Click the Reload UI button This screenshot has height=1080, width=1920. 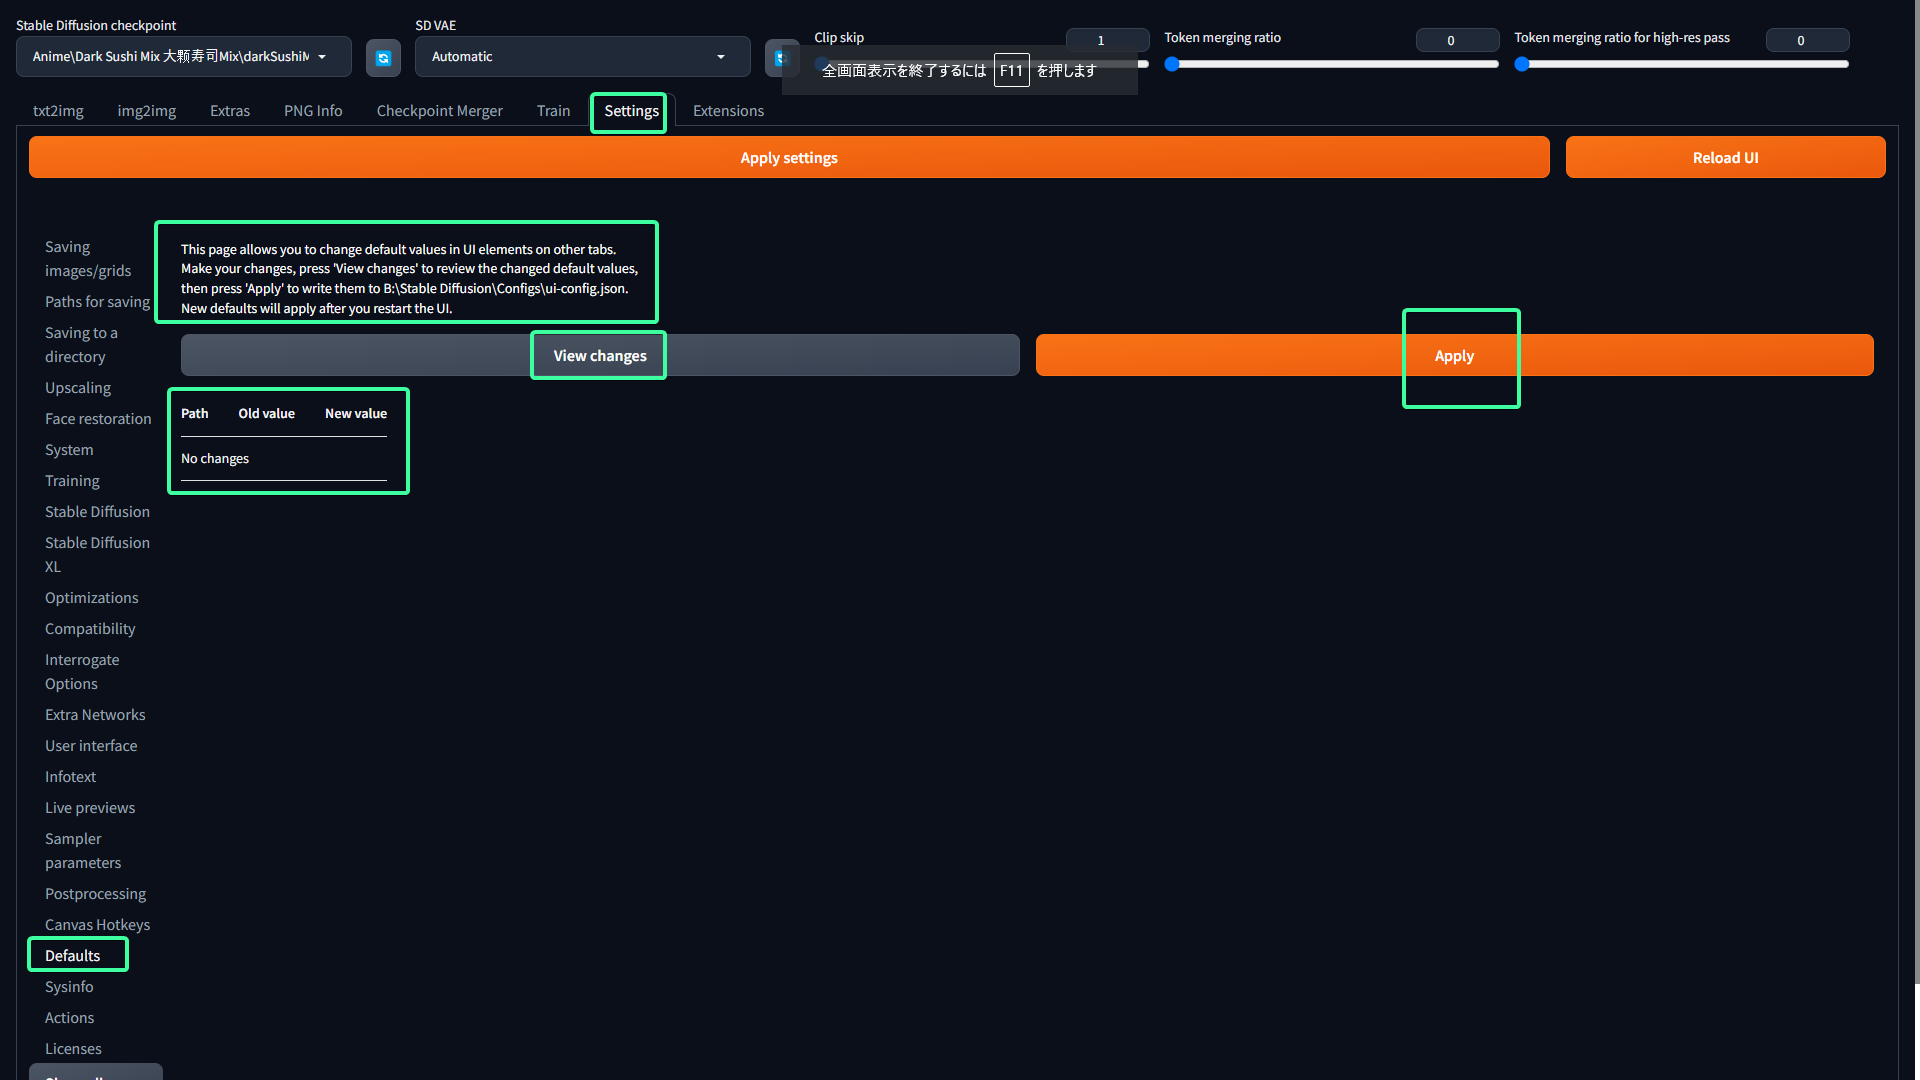click(x=1725, y=158)
